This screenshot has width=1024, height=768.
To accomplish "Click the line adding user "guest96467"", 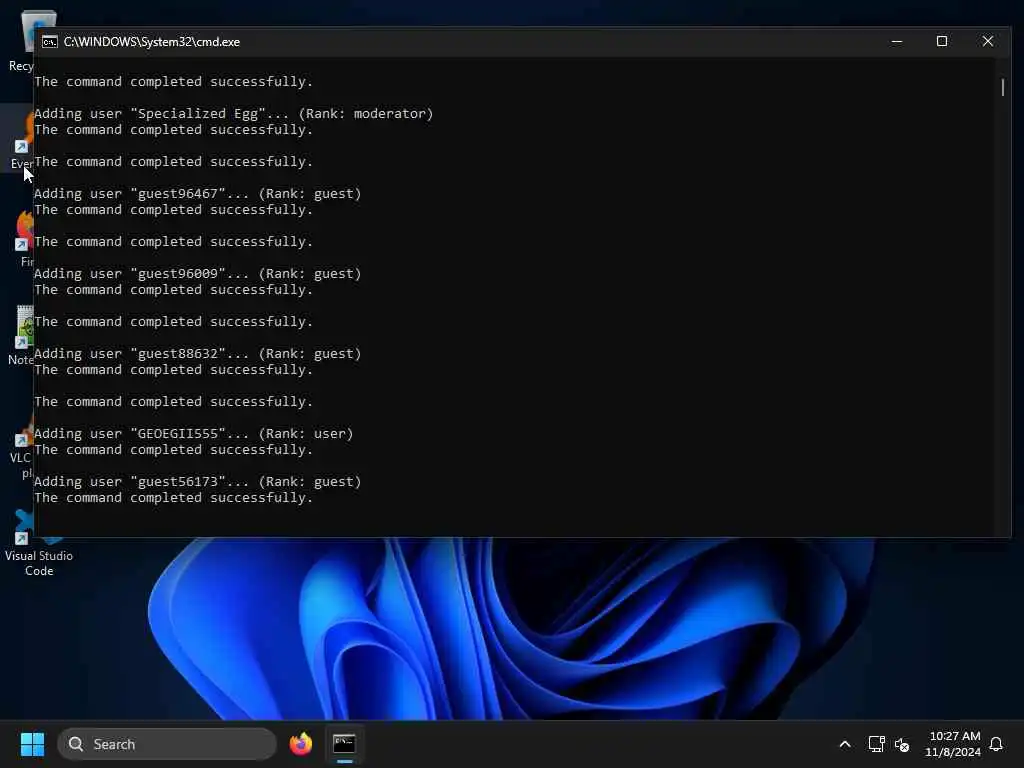I will pos(198,194).
